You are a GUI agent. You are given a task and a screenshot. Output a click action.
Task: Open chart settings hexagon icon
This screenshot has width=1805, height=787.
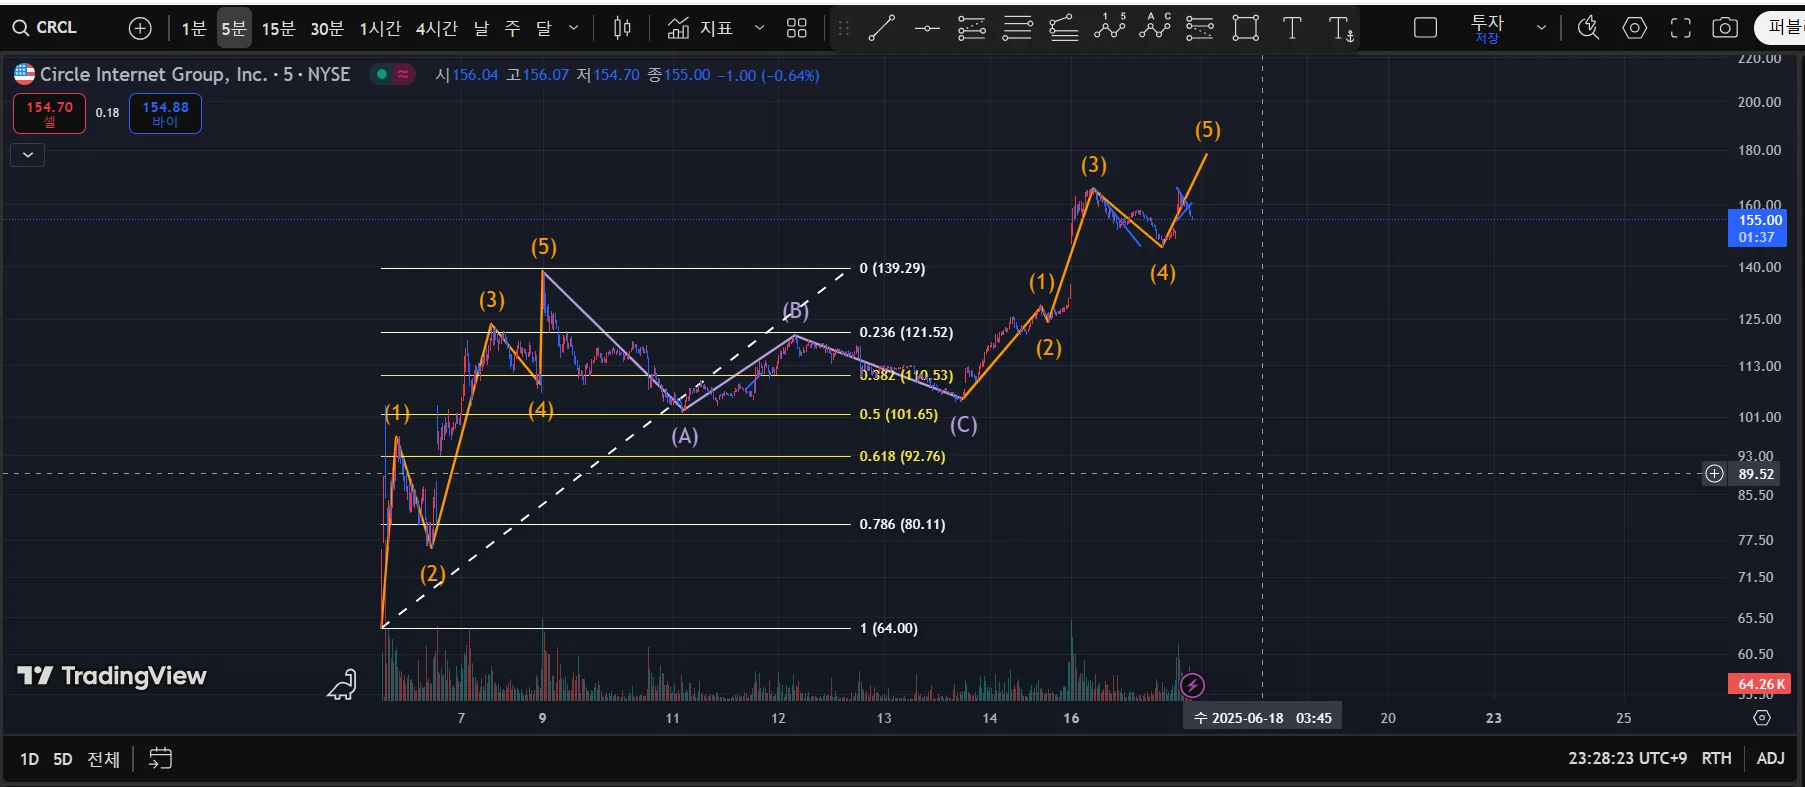point(1634,28)
